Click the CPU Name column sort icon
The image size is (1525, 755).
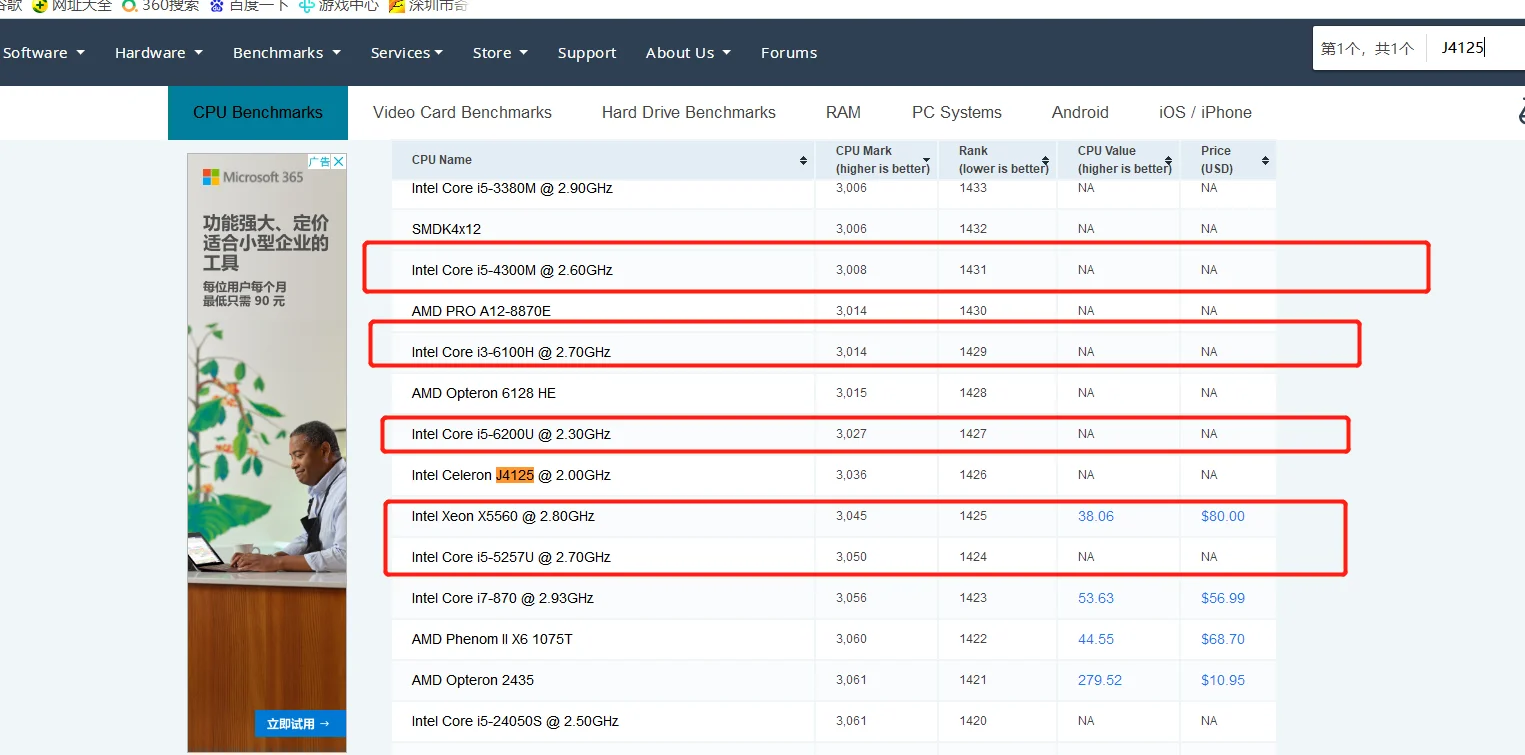pyautogui.click(x=803, y=160)
